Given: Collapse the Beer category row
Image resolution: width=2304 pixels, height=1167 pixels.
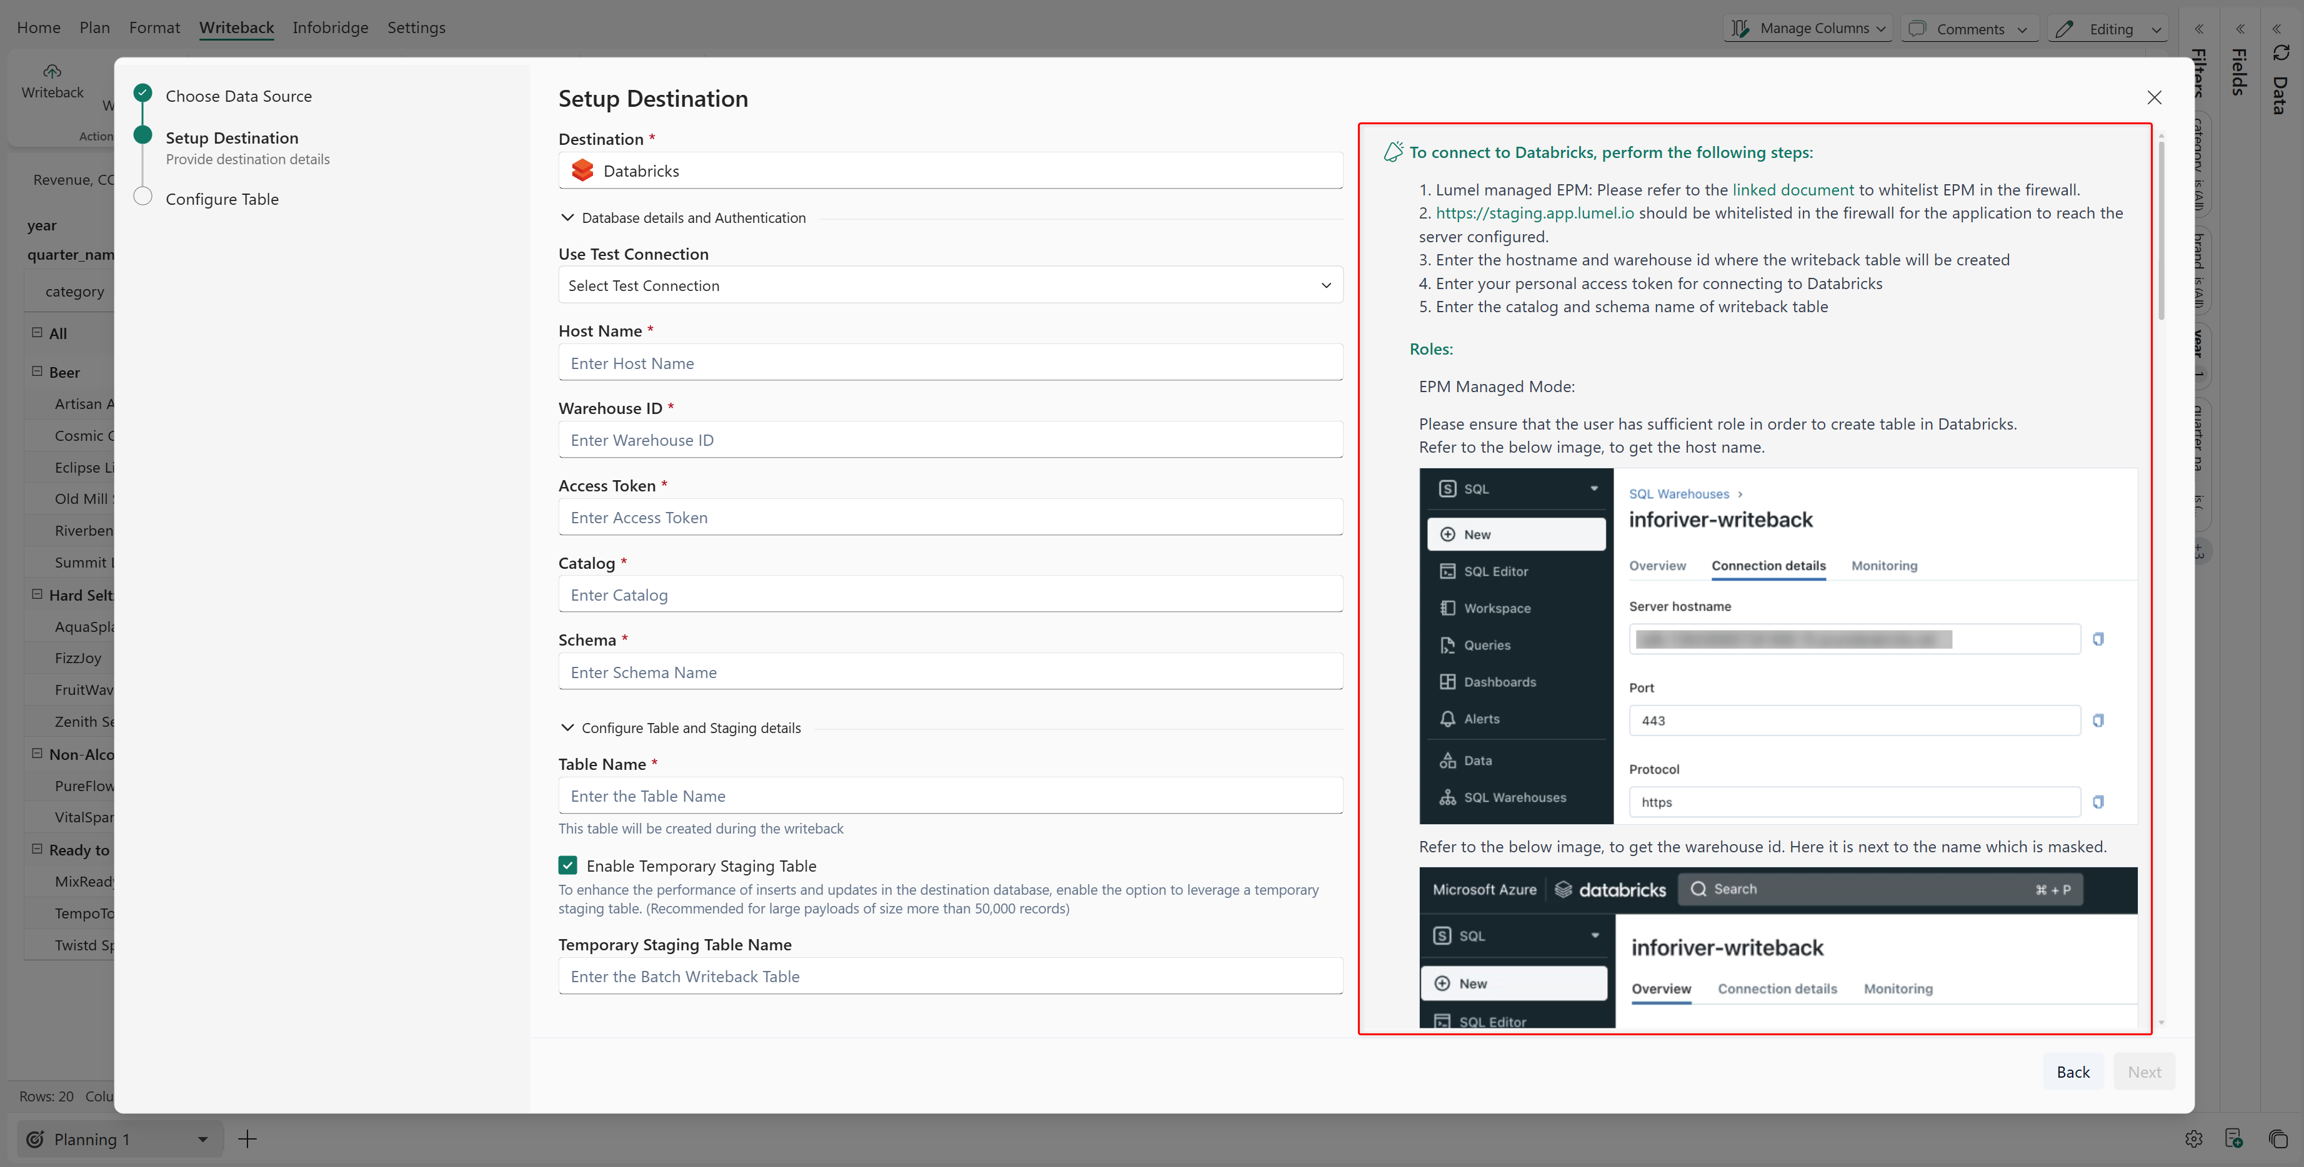Looking at the screenshot, I should 37,371.
